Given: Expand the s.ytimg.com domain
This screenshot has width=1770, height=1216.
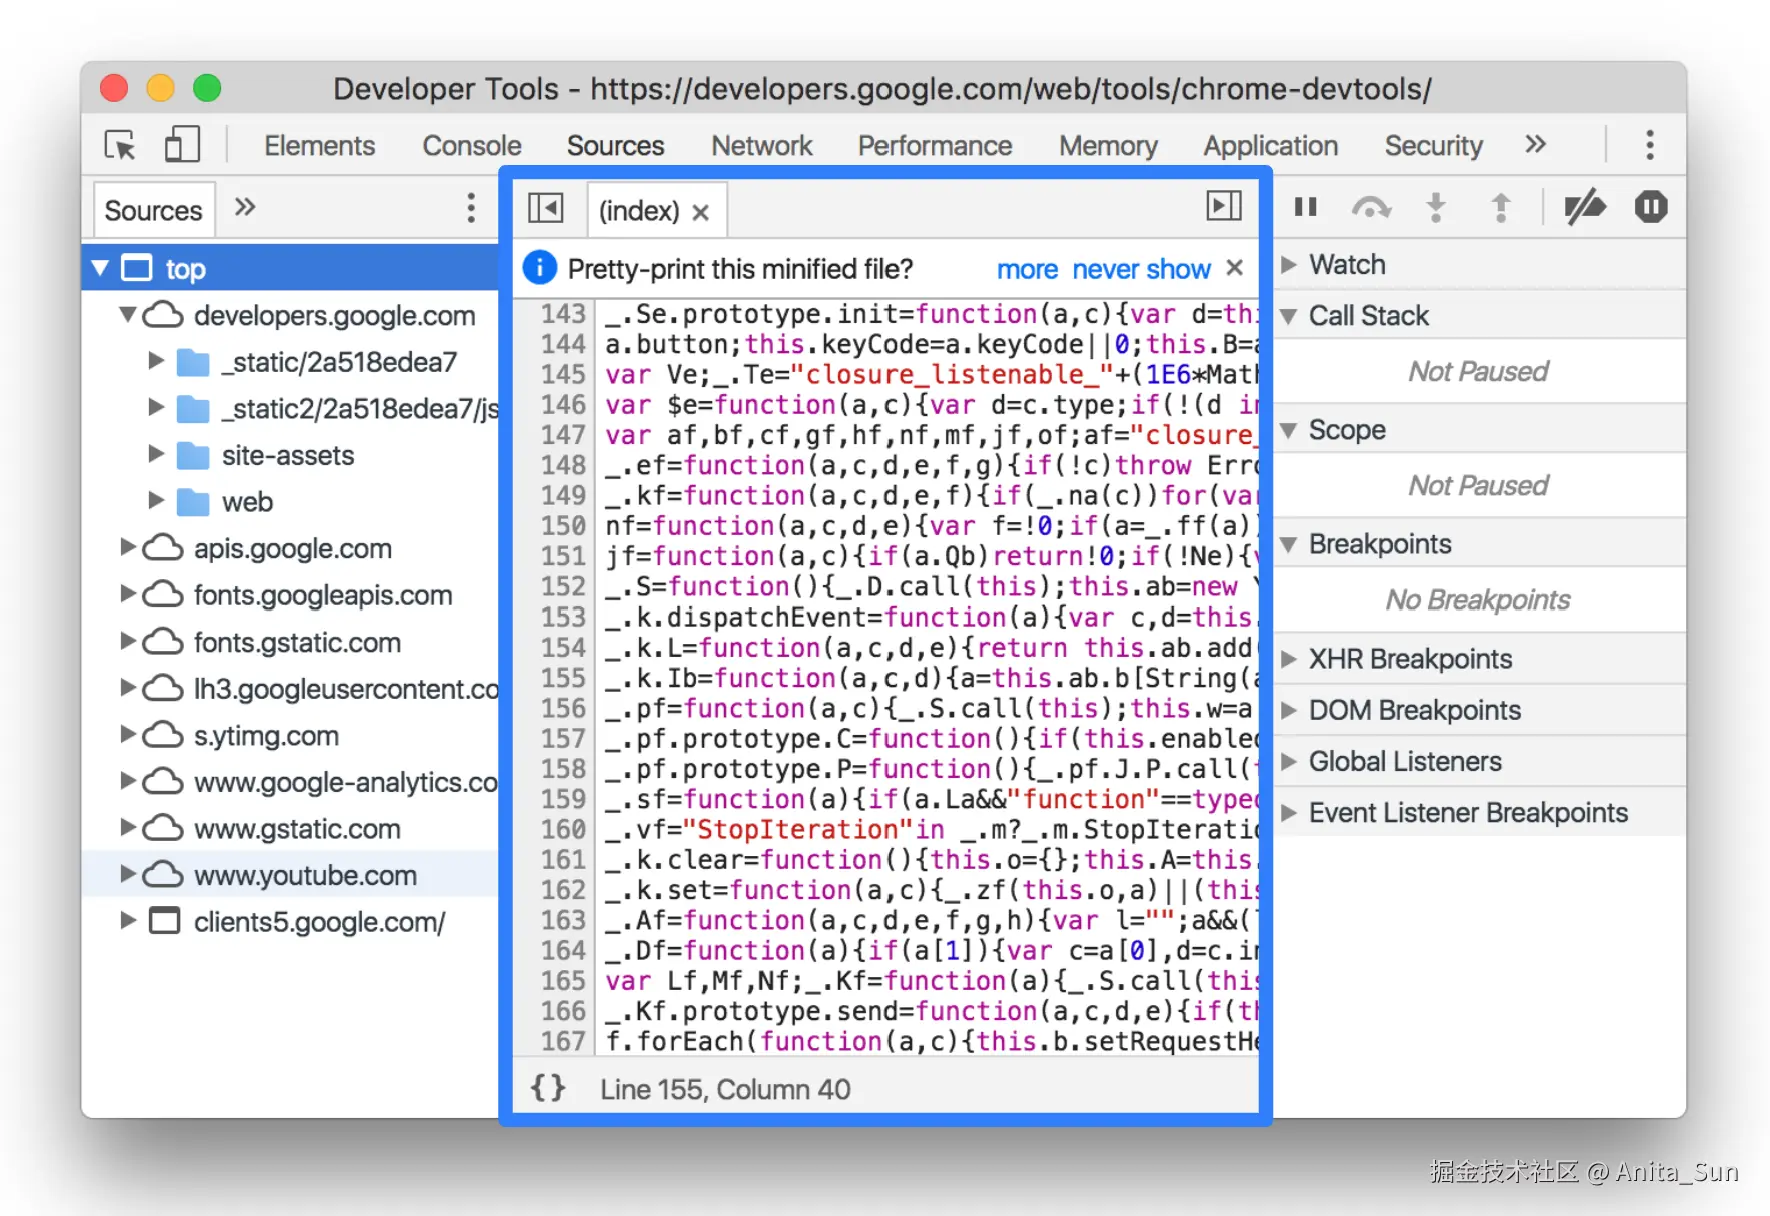Looking at the screenshot, I should coord(127,734).
